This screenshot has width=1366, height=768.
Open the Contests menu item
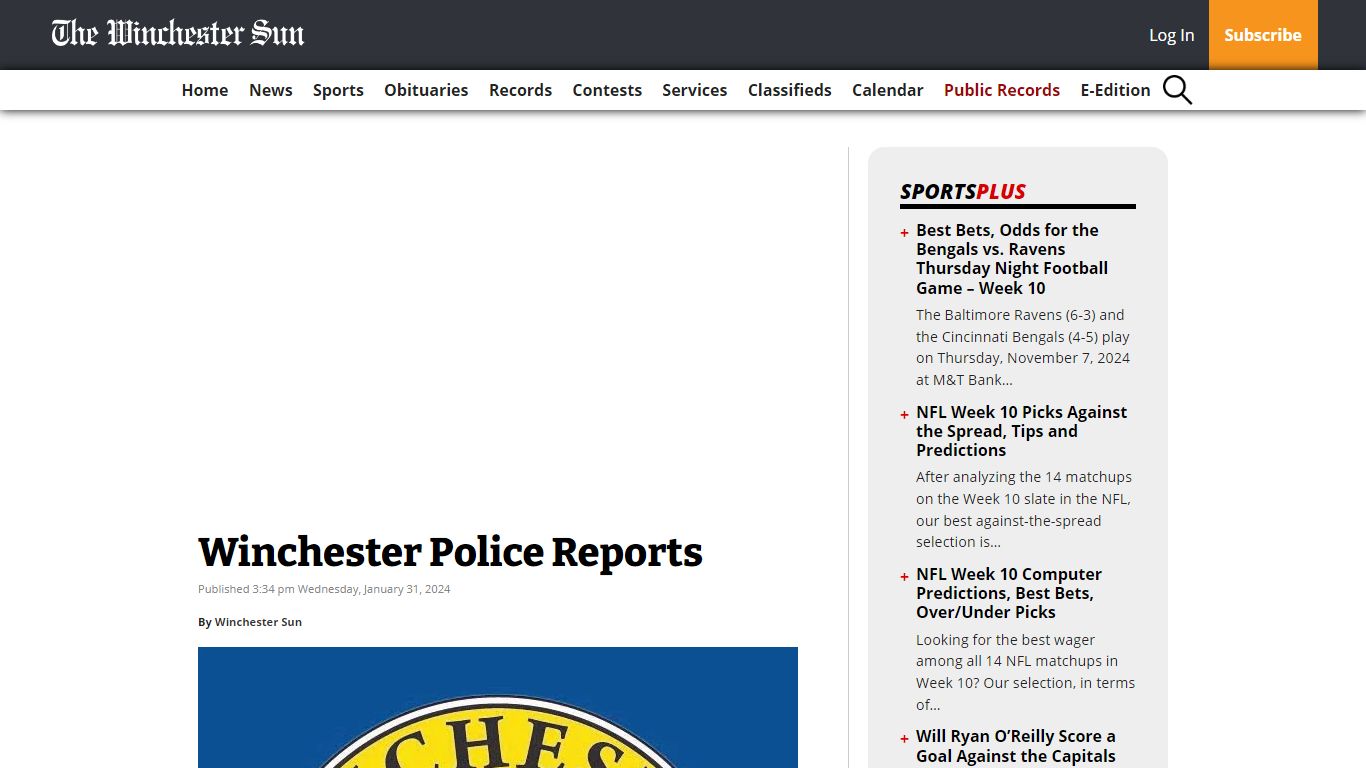(x=607, y=90)
